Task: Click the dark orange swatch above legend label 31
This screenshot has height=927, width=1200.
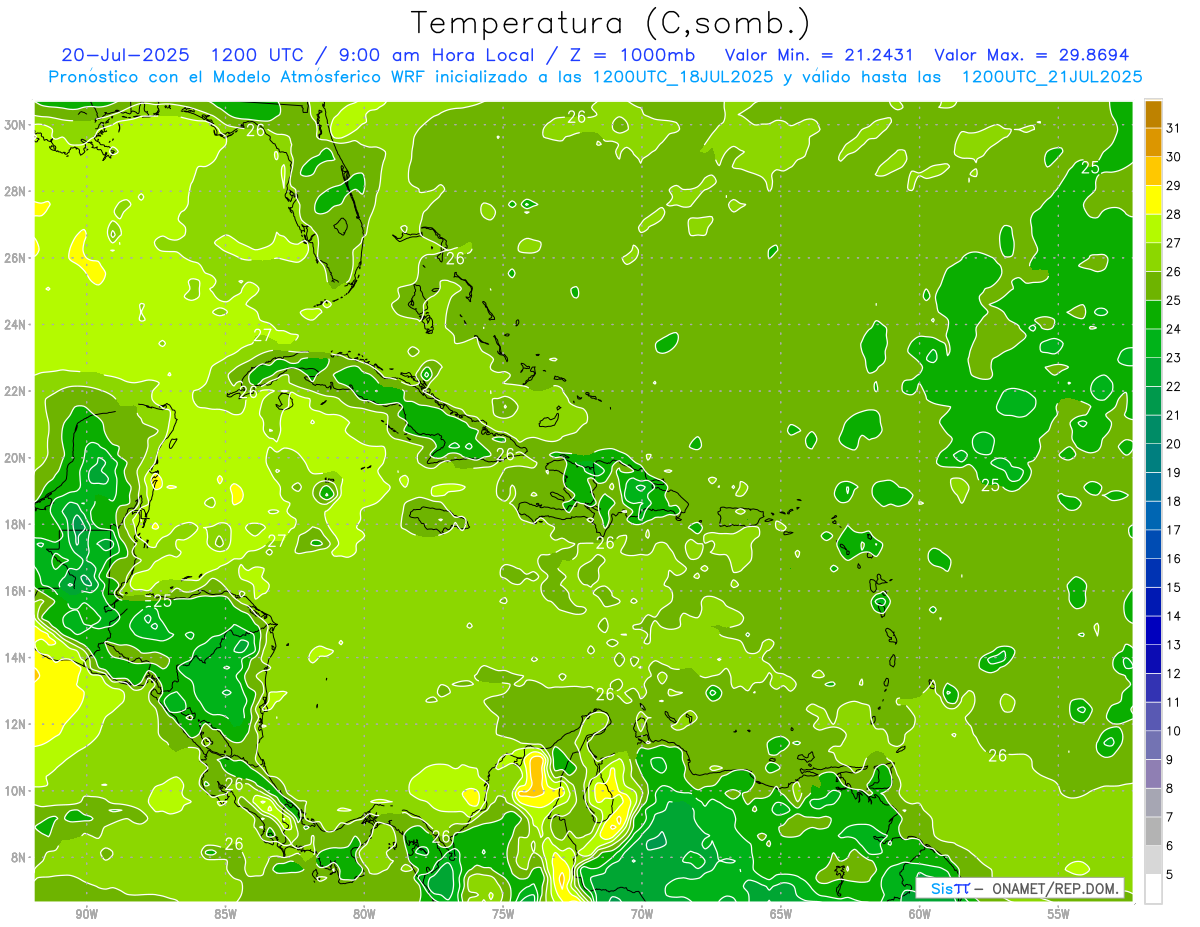Action: (1153, 113)
